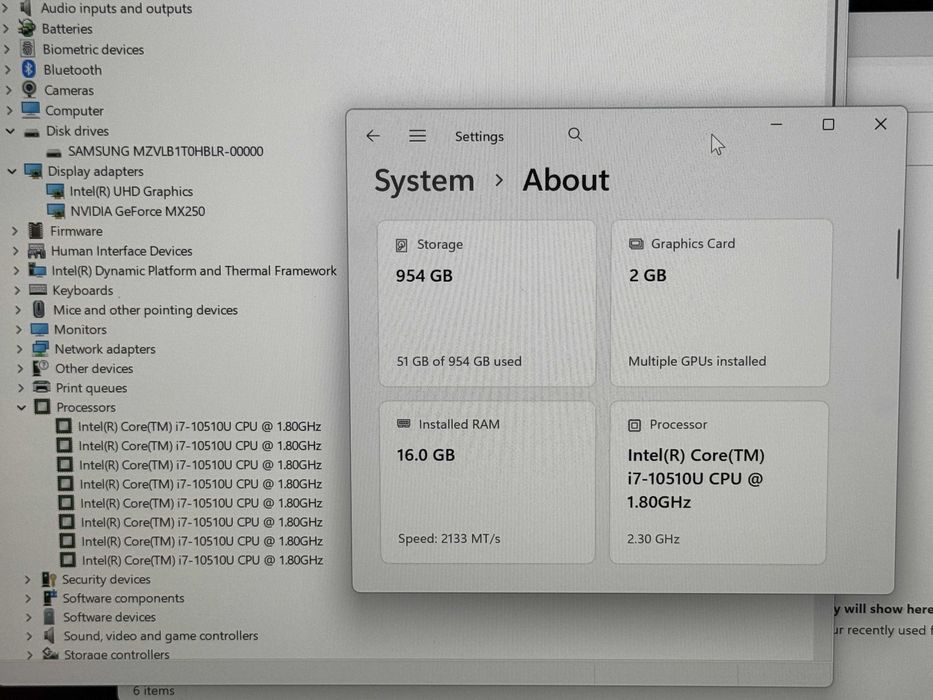Select SAMSUNG MZVLB1T0HBLR-00000 disk entry
The height and width of the screenshot is (700, 933).
(165, 151)
